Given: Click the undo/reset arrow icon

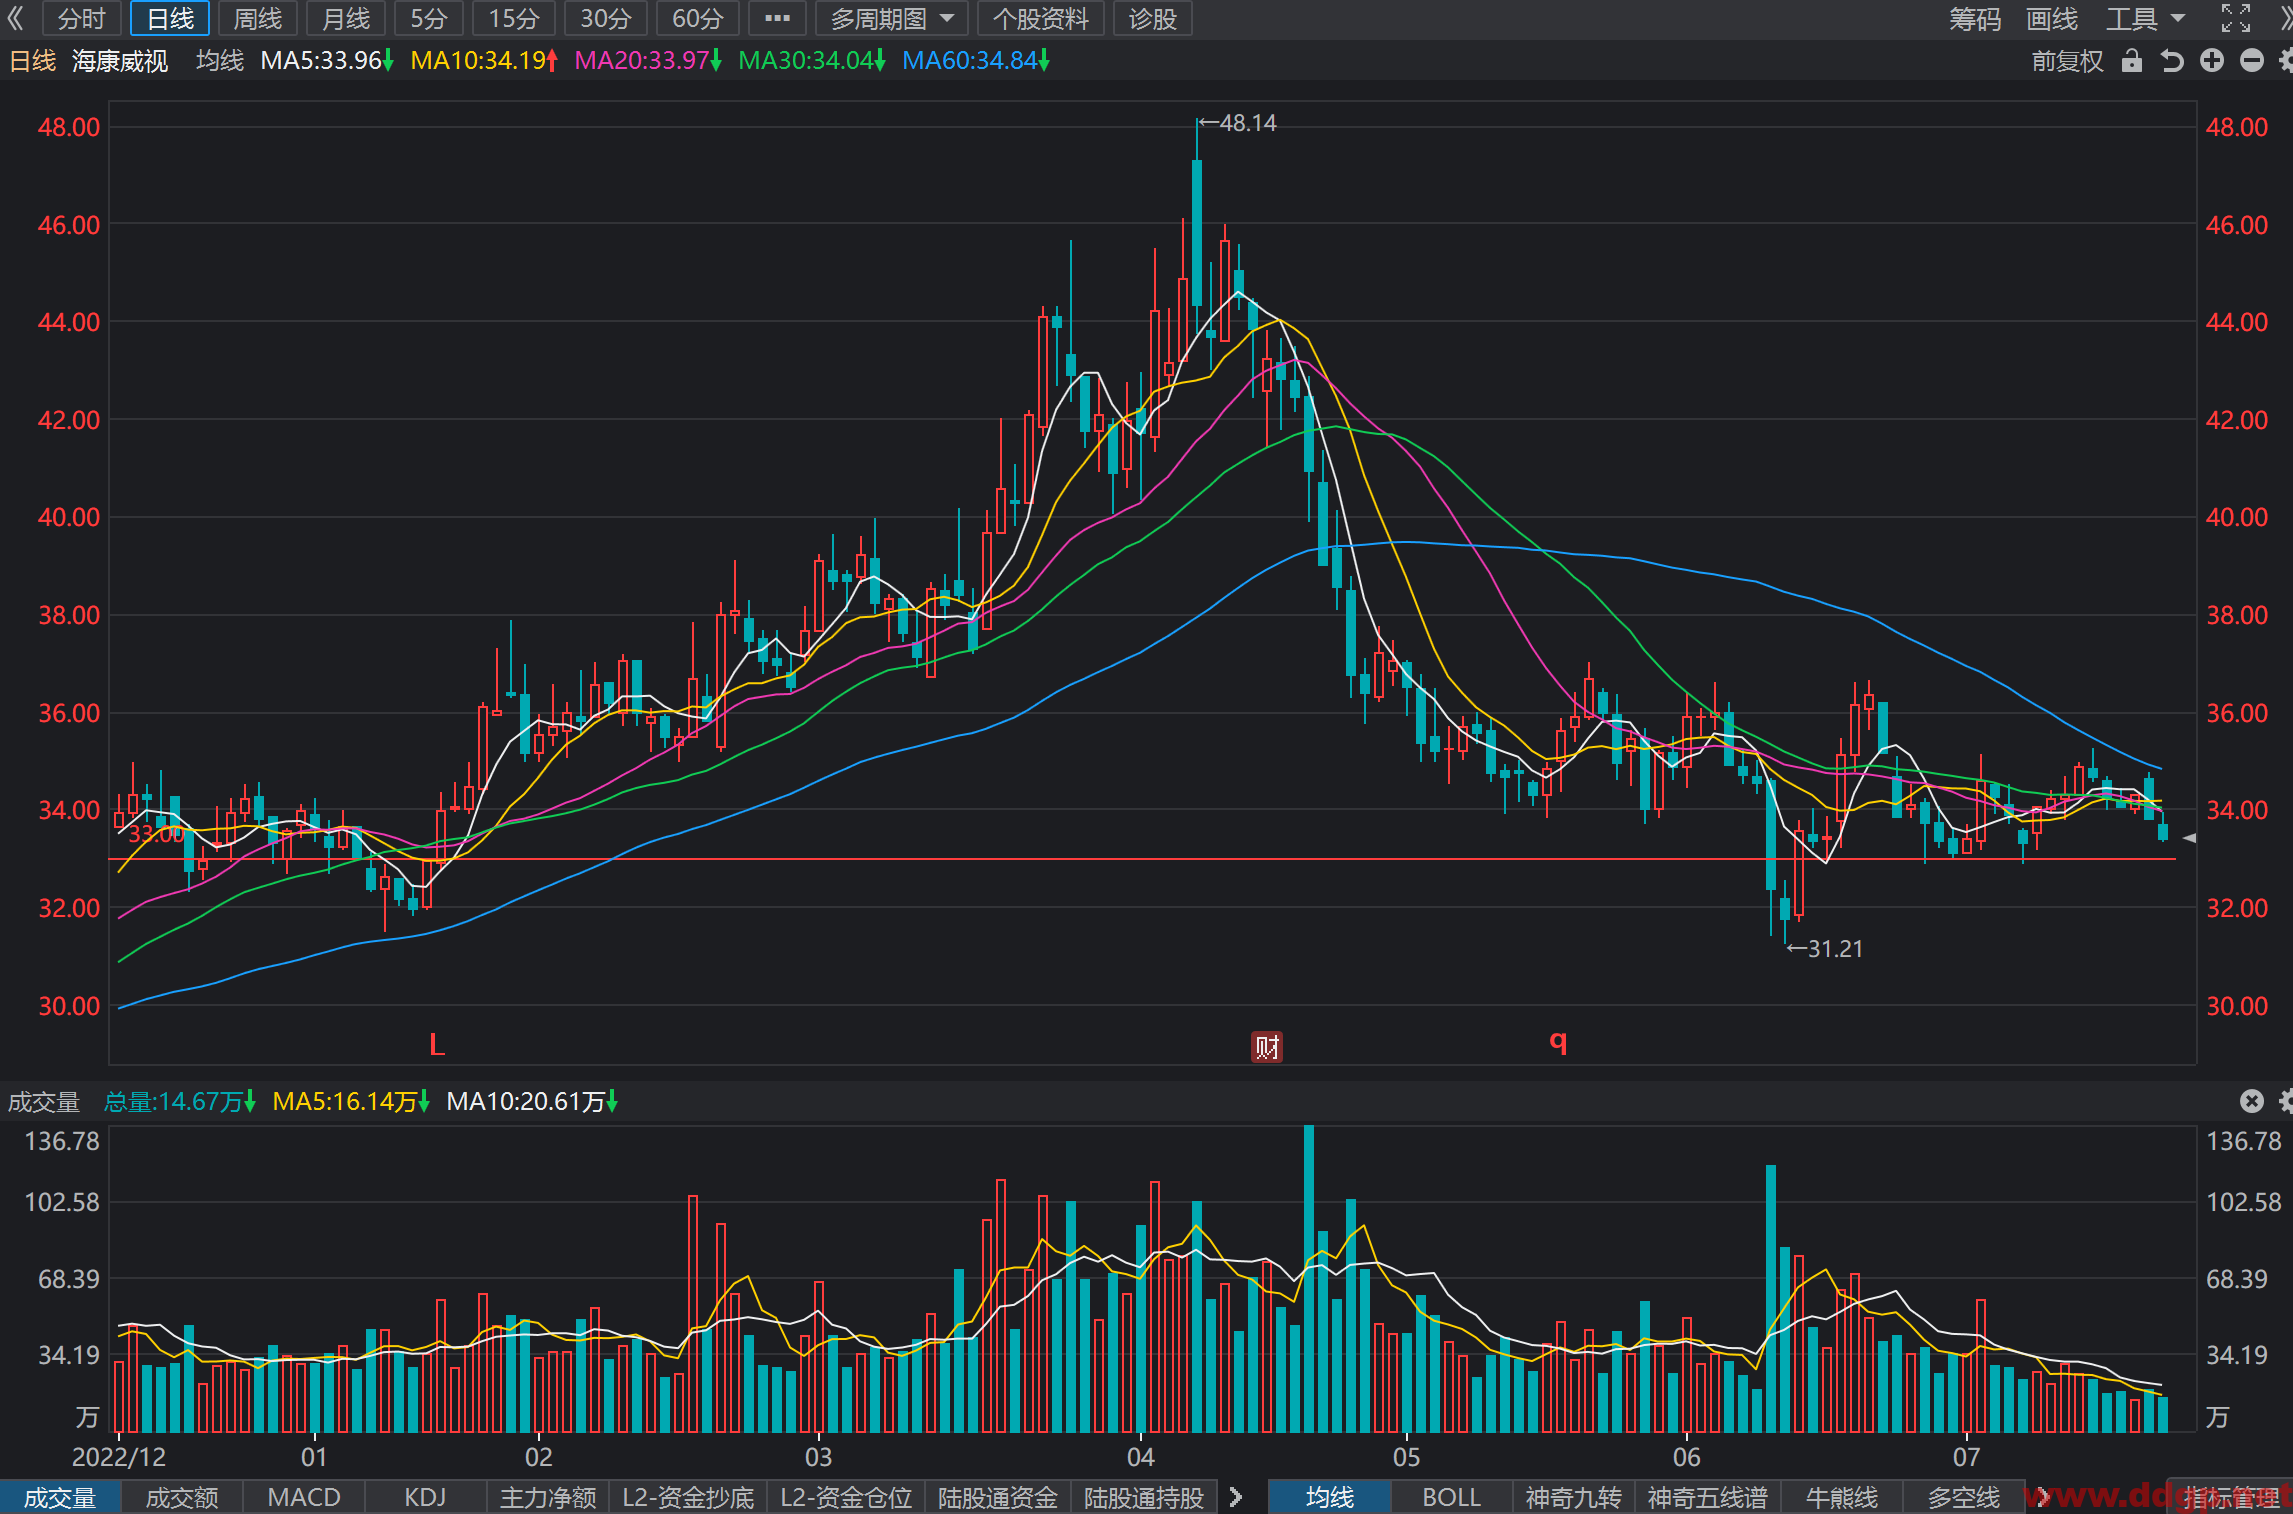Looking at the screenshot, I should coord(2171,61).
